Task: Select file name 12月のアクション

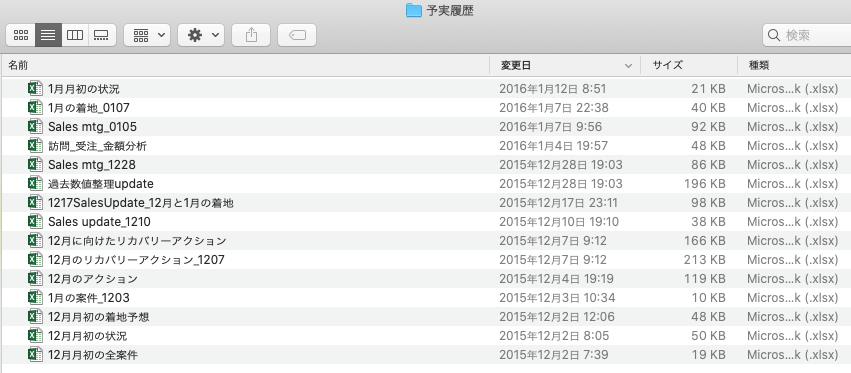Action: tap(93, 279)
